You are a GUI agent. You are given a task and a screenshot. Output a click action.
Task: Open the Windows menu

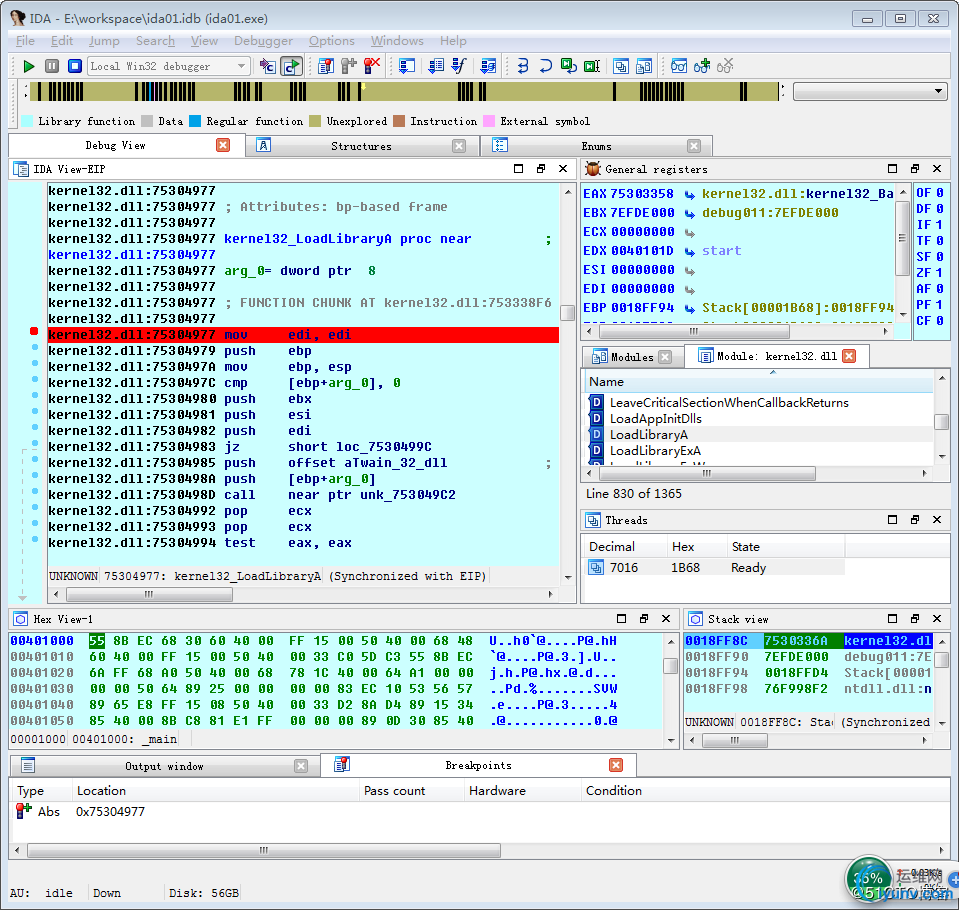pyautogui.click(x=397, y=41)
